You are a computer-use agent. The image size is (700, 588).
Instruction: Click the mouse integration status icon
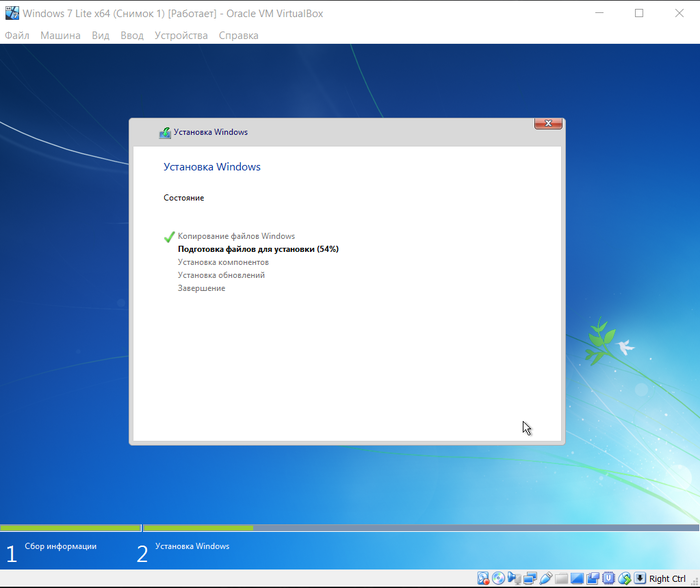(x=625, y=578)
